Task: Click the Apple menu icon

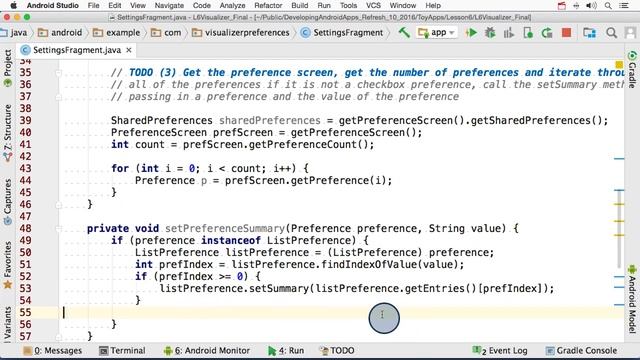Action: pyautogui.click(x=13, y=5)
